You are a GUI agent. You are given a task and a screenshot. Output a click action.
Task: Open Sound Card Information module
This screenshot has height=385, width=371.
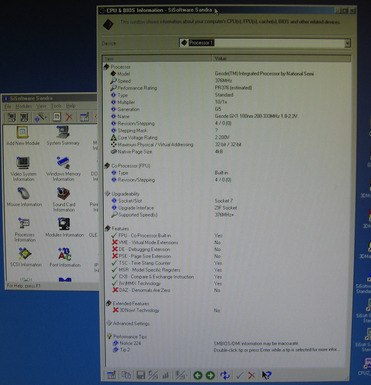pos(64,199)
